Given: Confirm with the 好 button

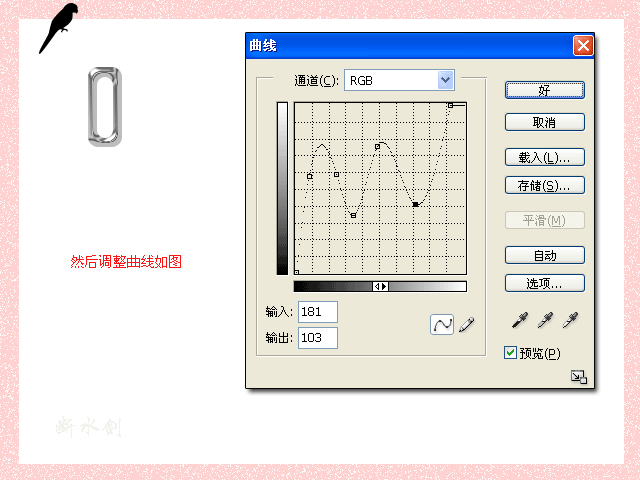Looking at the screenshot, I should point(544,90).
